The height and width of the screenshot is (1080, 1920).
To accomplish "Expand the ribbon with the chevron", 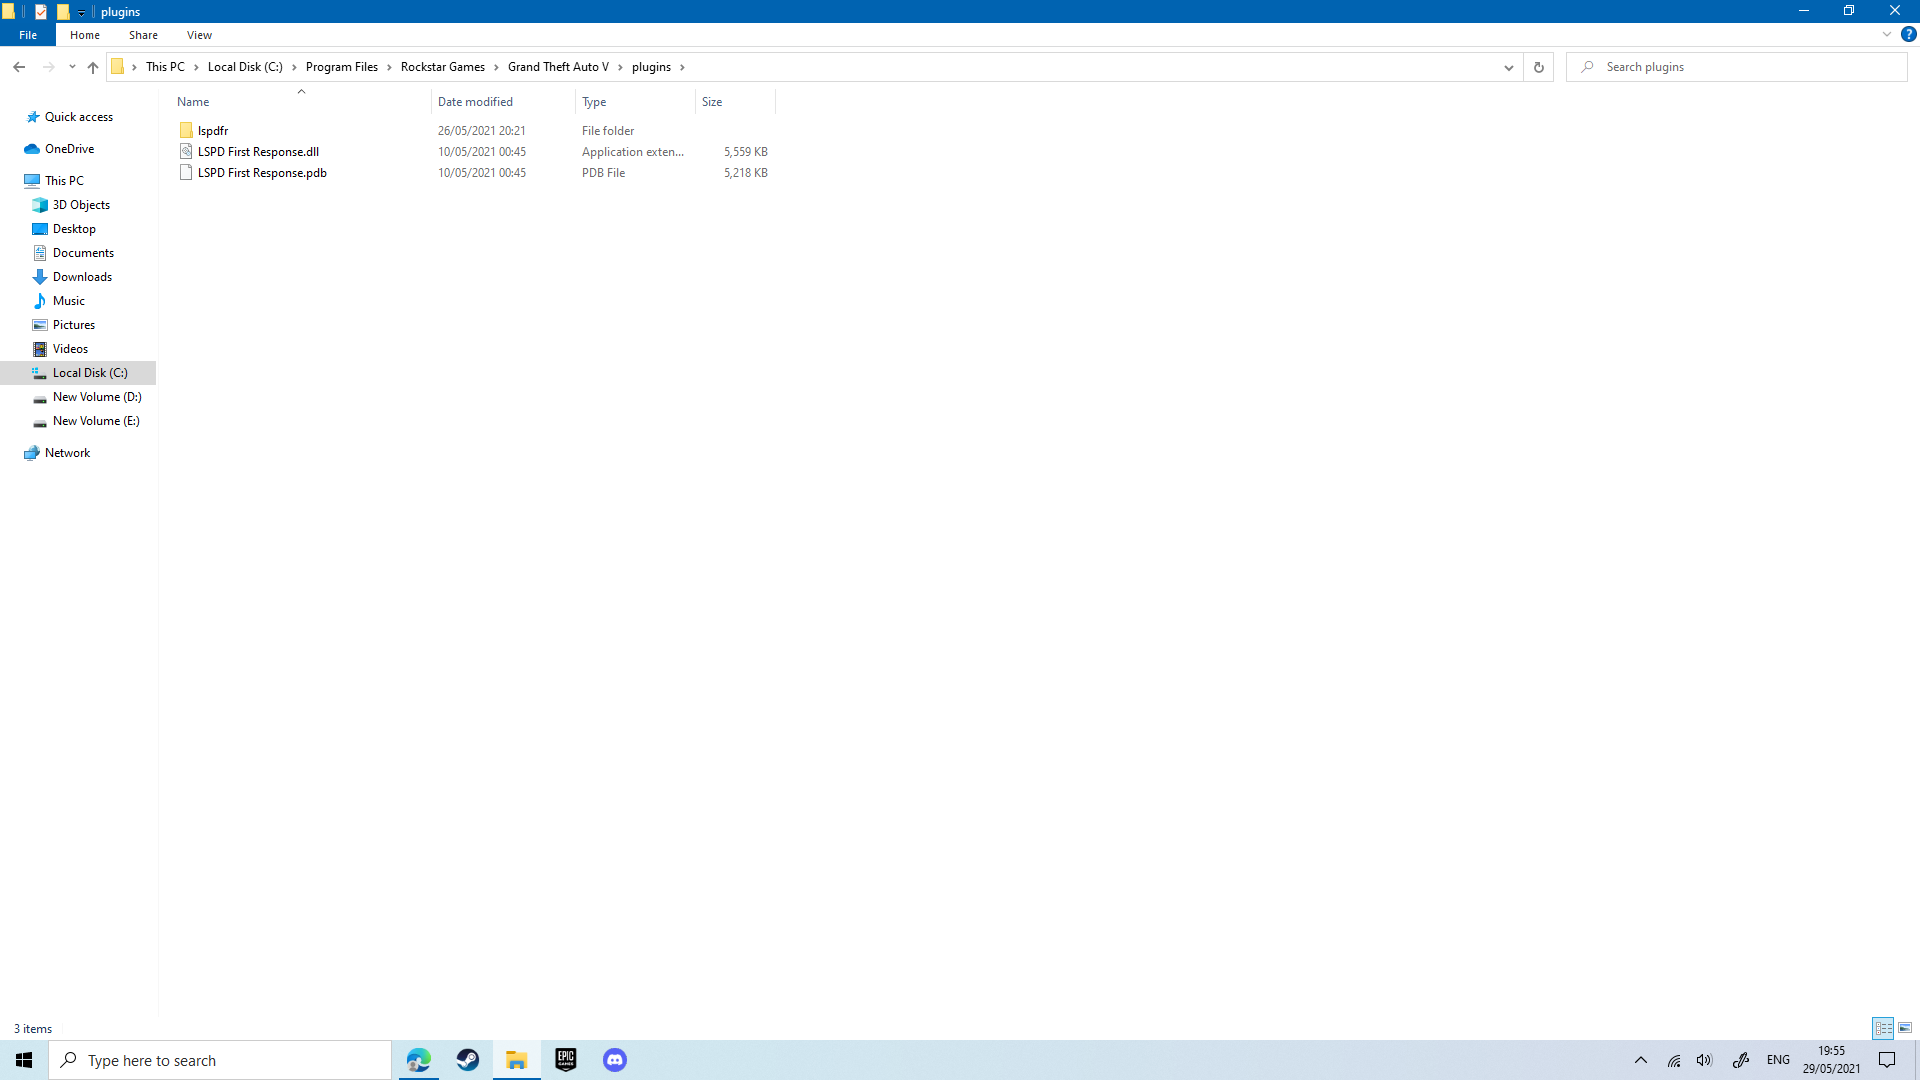I will coord(1887,34).
